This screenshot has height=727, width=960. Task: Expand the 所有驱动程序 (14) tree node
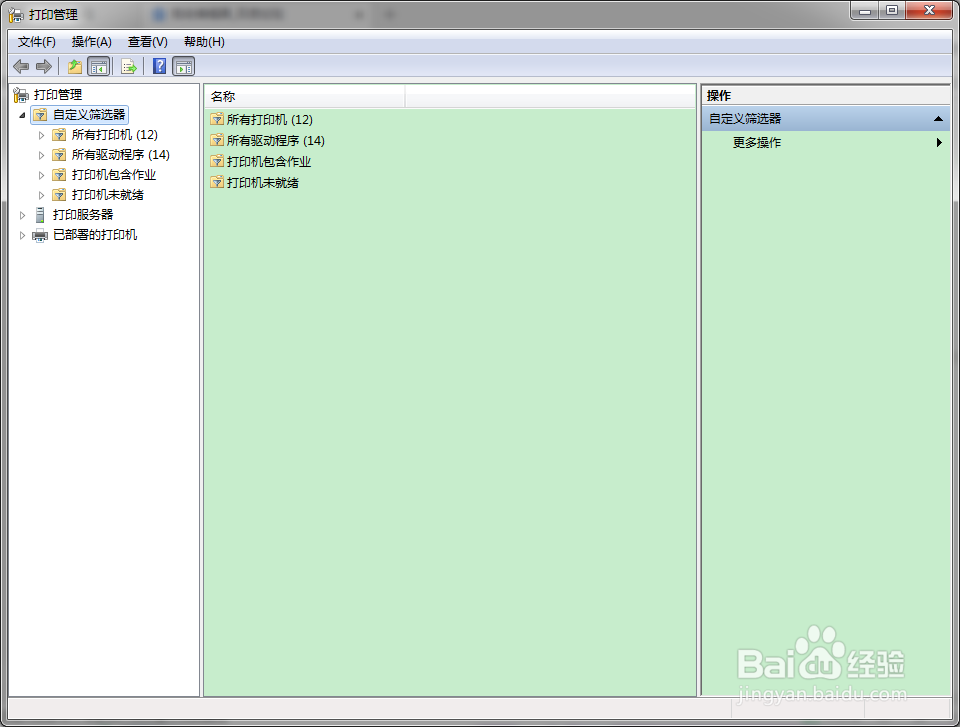42,156
